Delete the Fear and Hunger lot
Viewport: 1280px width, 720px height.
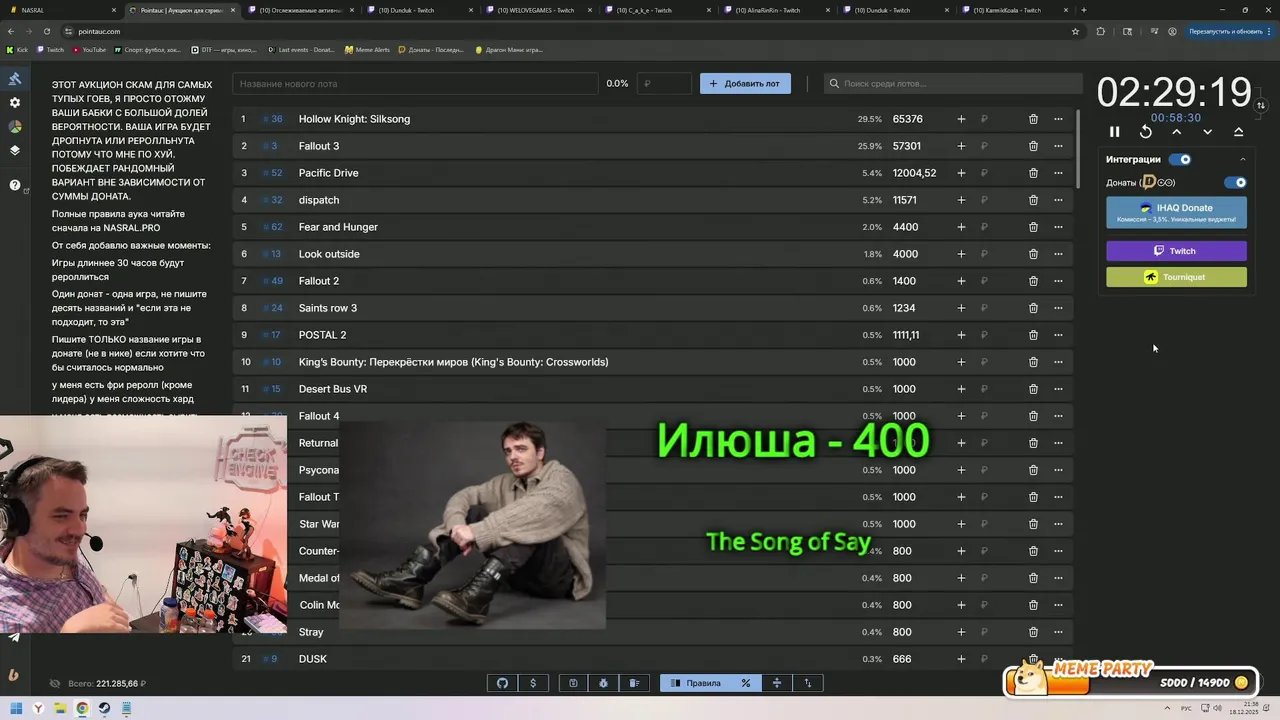point(1033,227)
